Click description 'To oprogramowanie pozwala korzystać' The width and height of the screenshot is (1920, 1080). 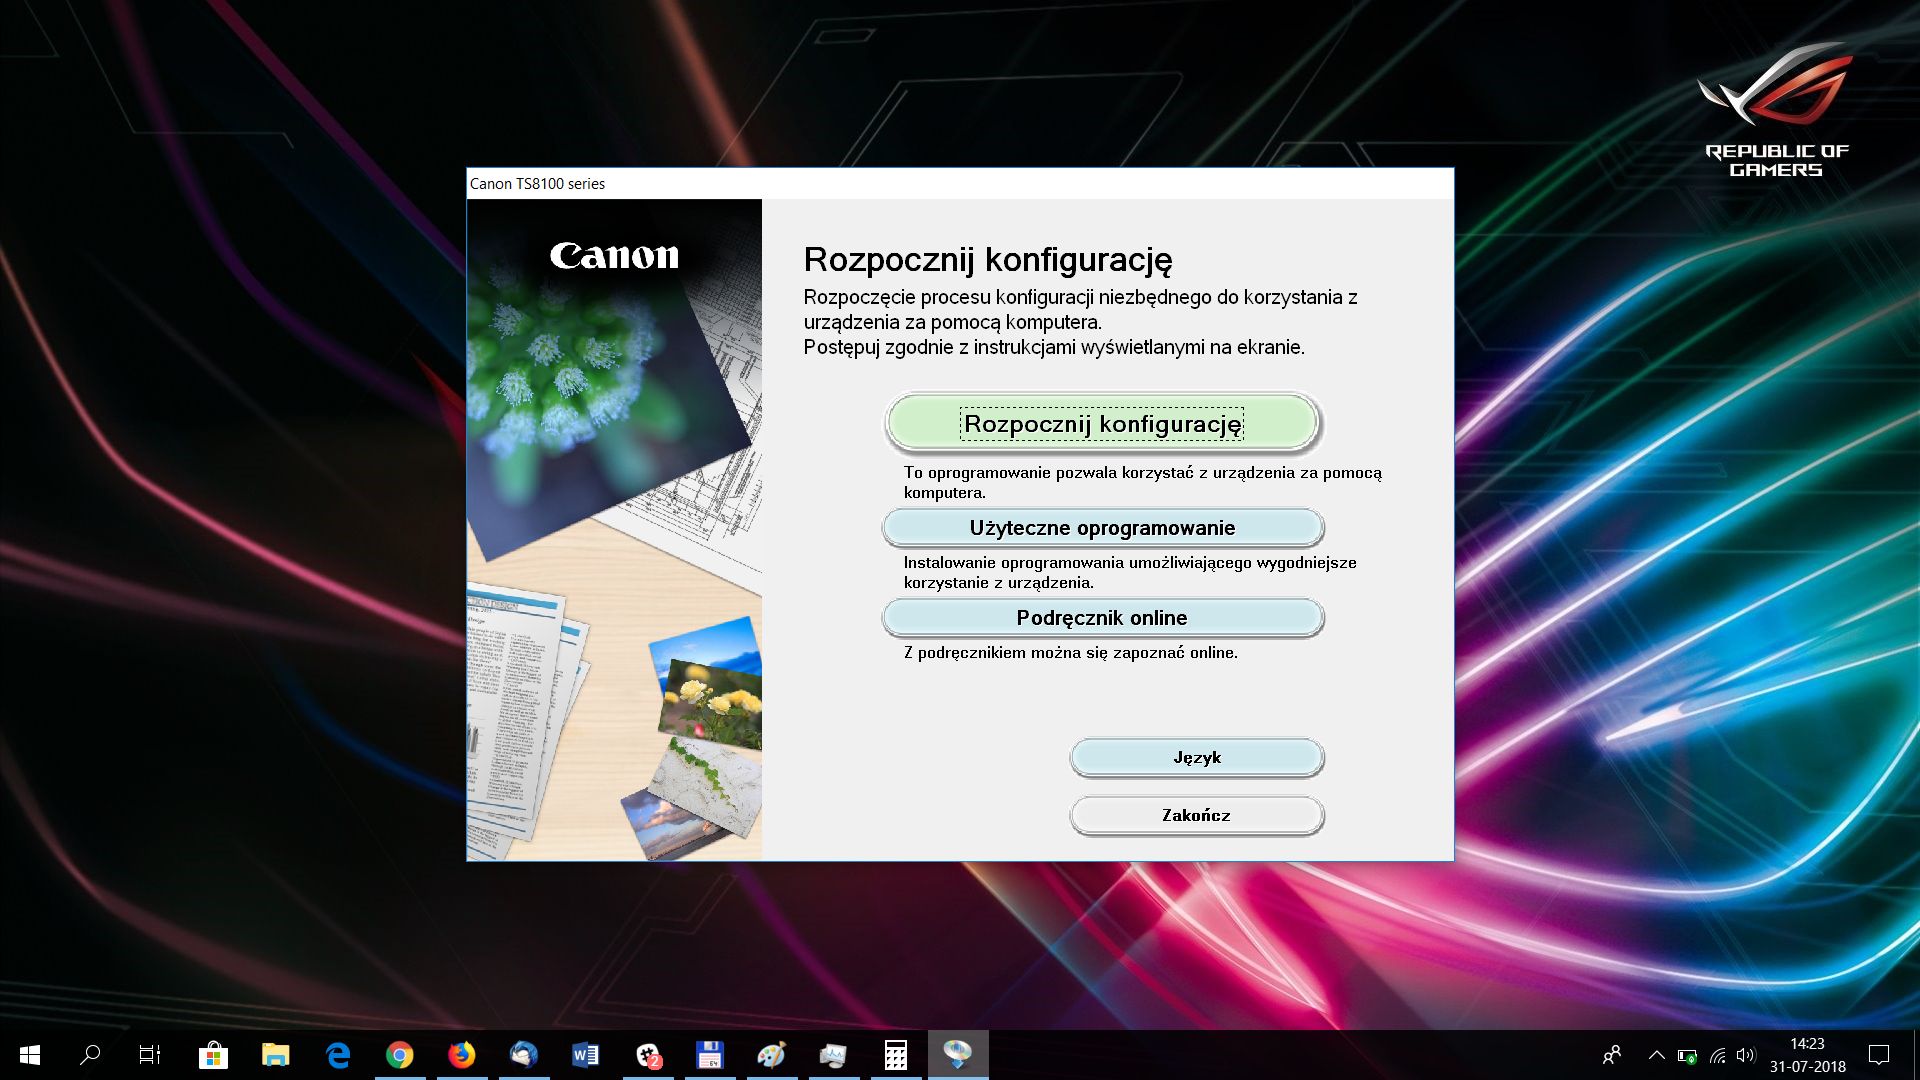click(x=1143, y=482)
